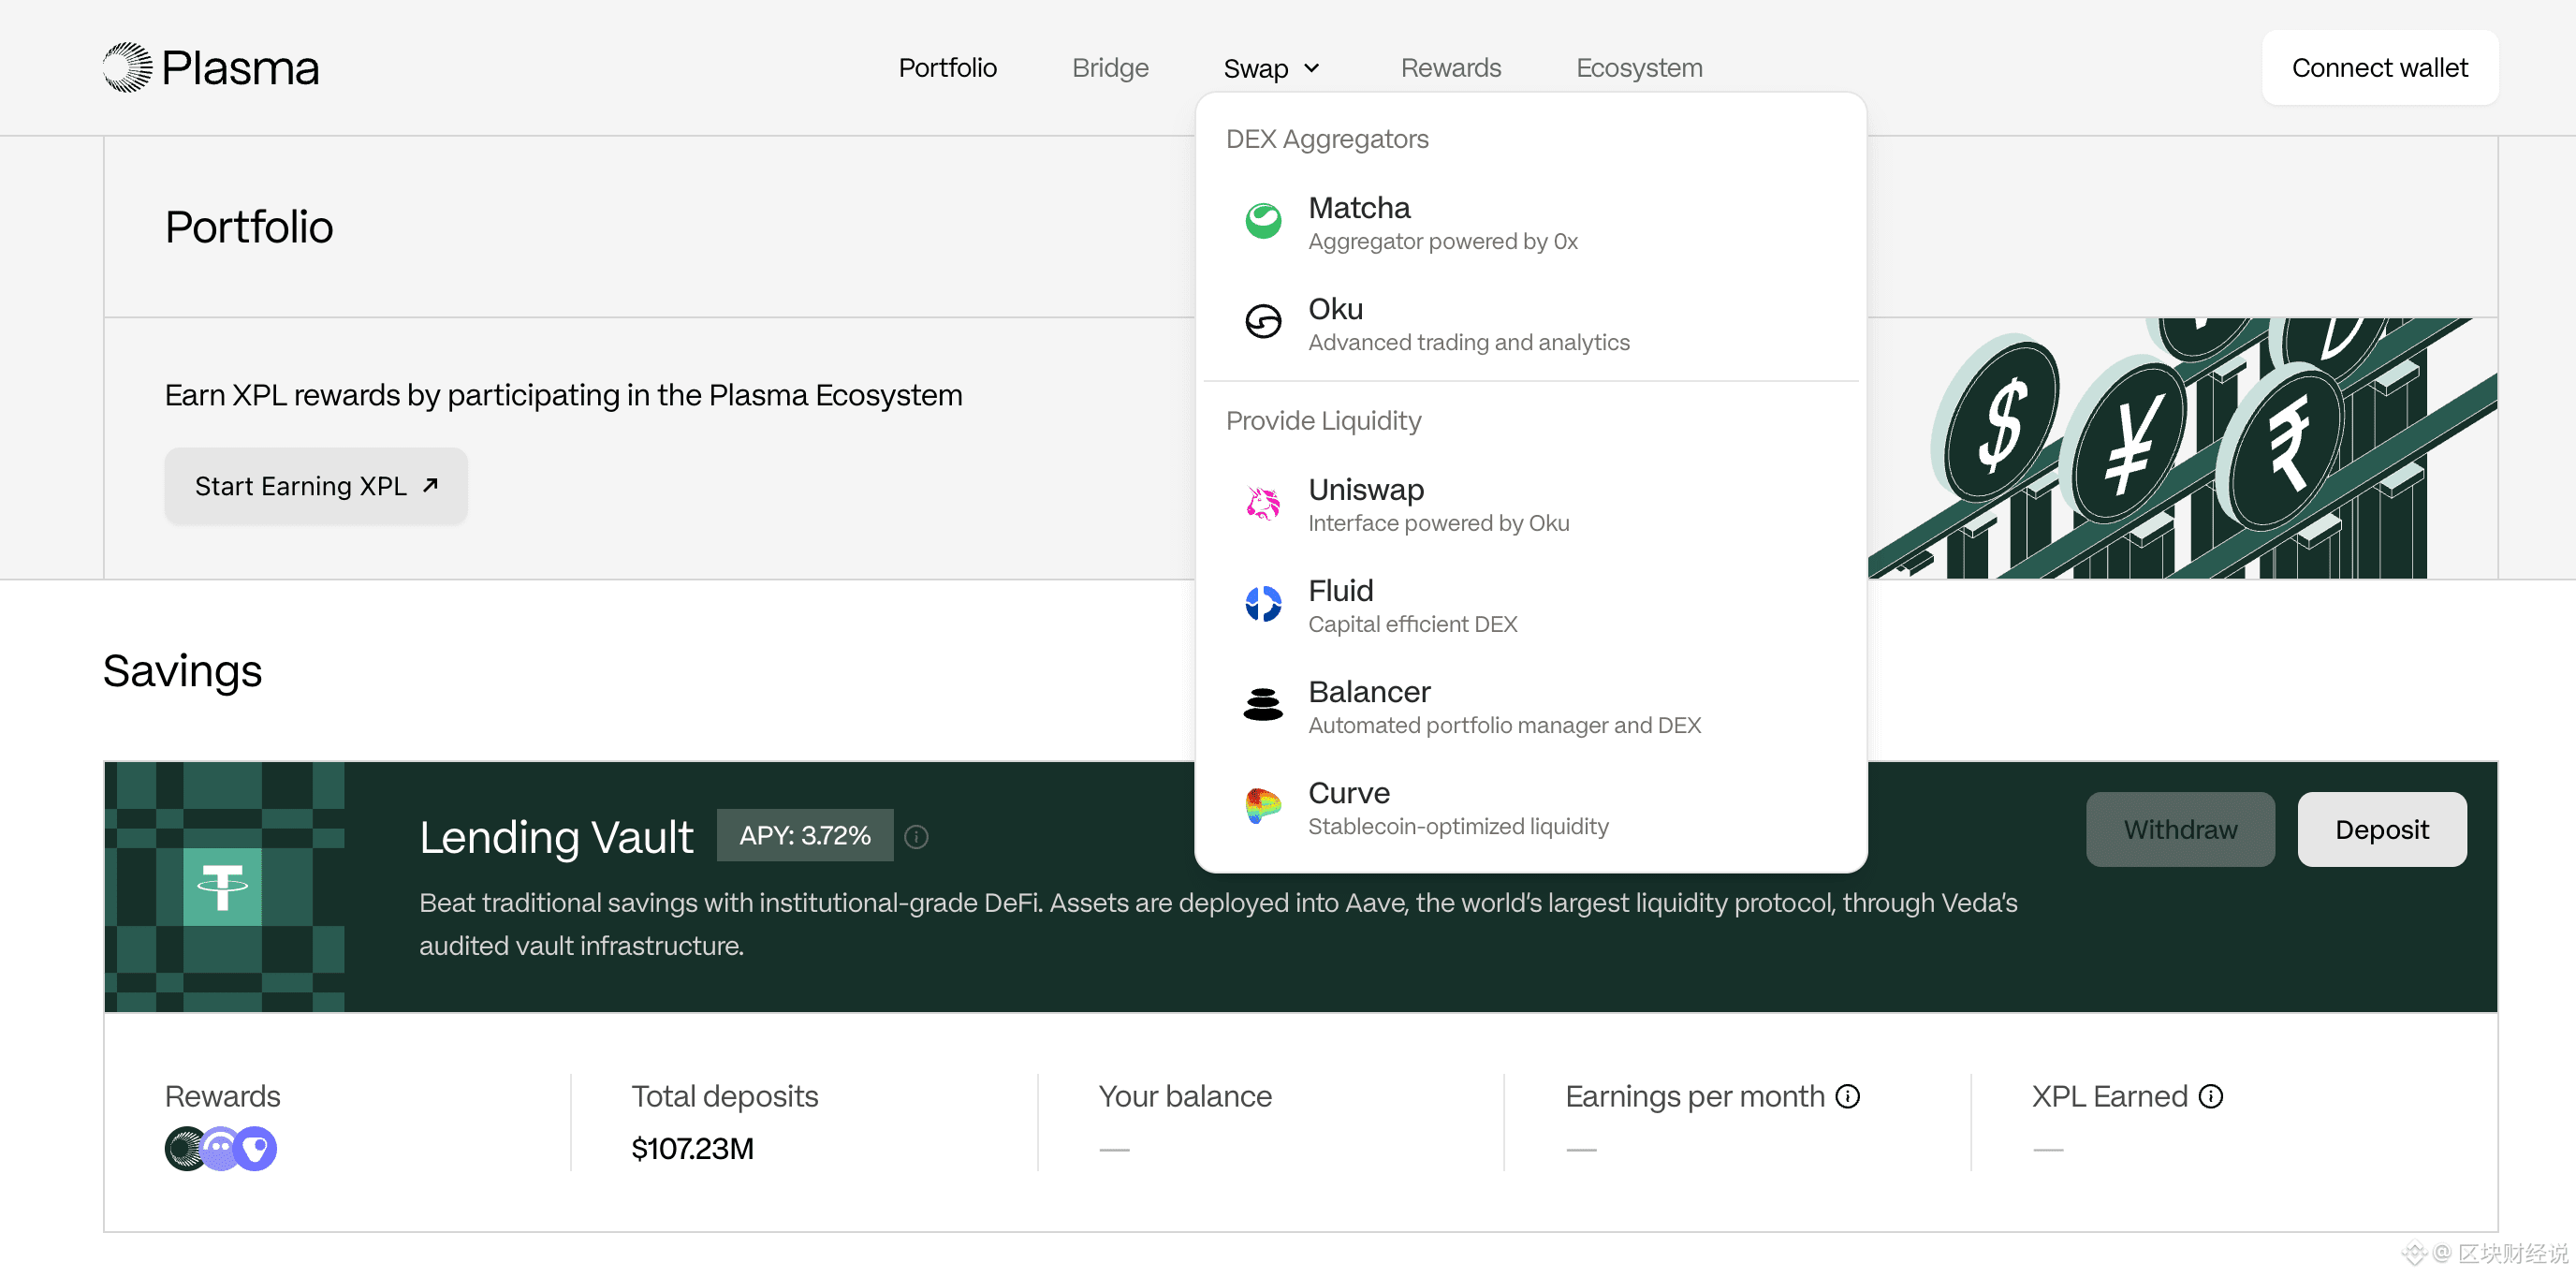Screen dimensions: 2576x1277
Task: Click the Withdraw button
Action: click(2180, 830)
